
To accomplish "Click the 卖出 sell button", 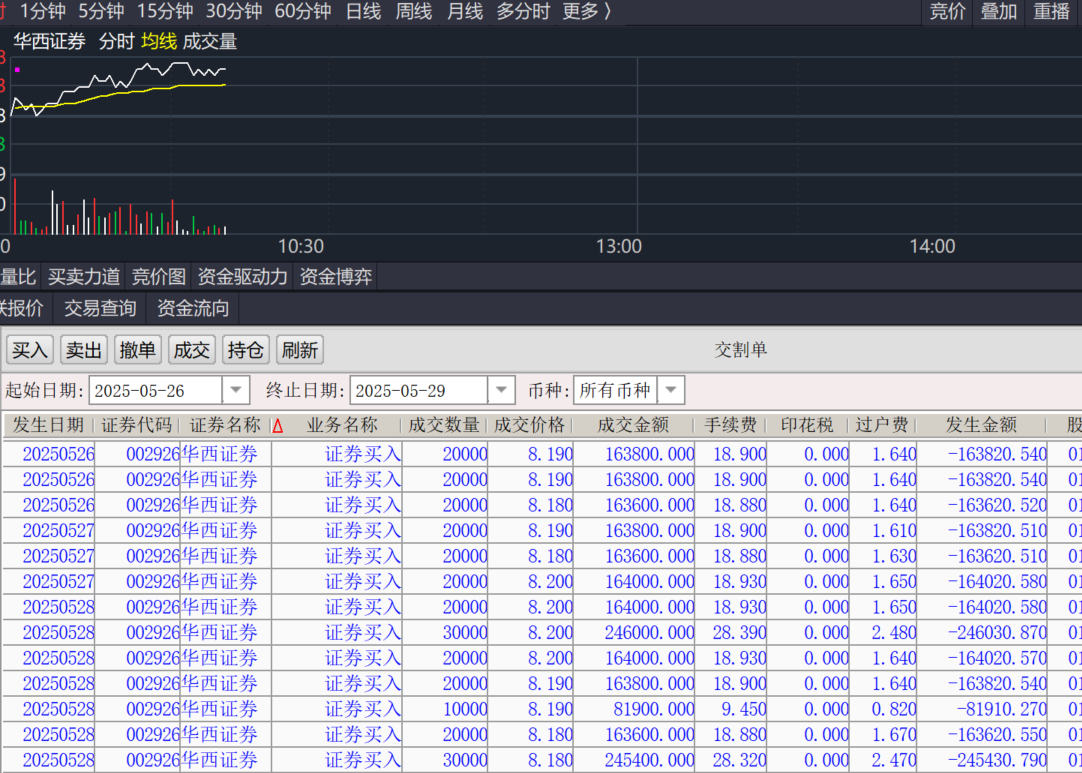I will pyautogui.click(x=83, y=350).
